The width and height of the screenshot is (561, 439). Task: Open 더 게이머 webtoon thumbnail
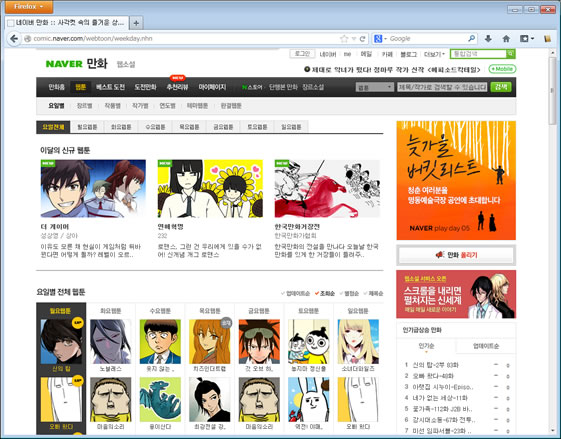(x=93, y=189)
